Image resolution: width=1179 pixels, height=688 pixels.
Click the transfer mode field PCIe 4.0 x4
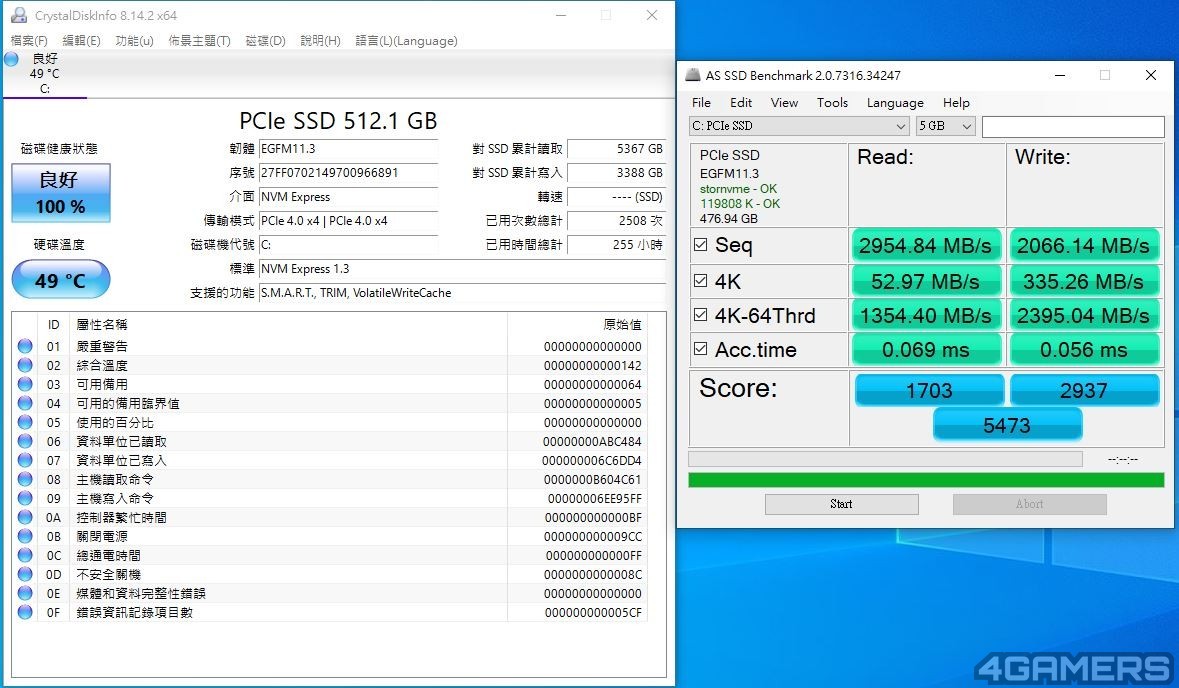[348, 221]
